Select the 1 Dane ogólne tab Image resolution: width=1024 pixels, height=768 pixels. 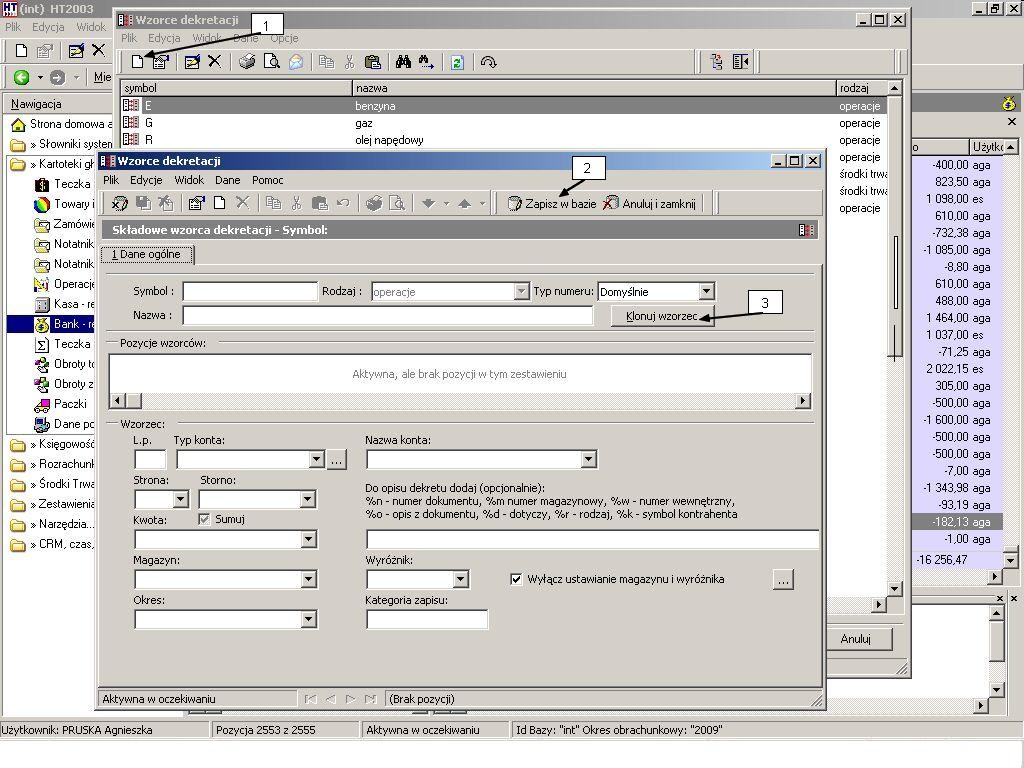[147, 254]
